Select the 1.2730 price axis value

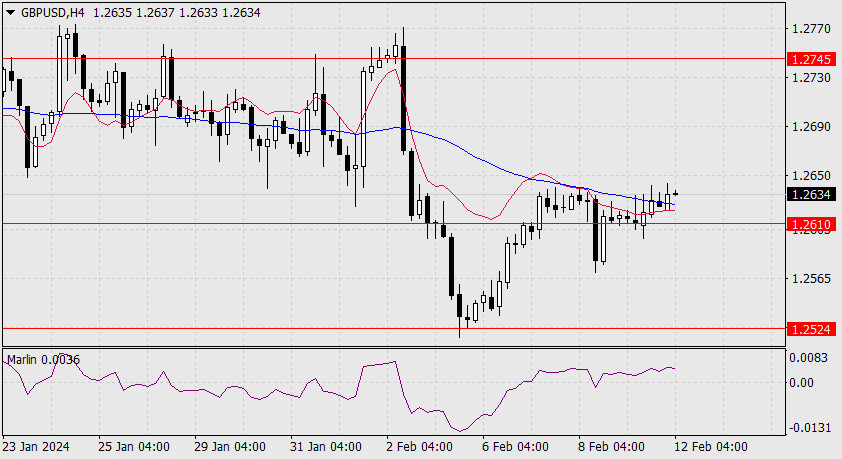[811, 78]
